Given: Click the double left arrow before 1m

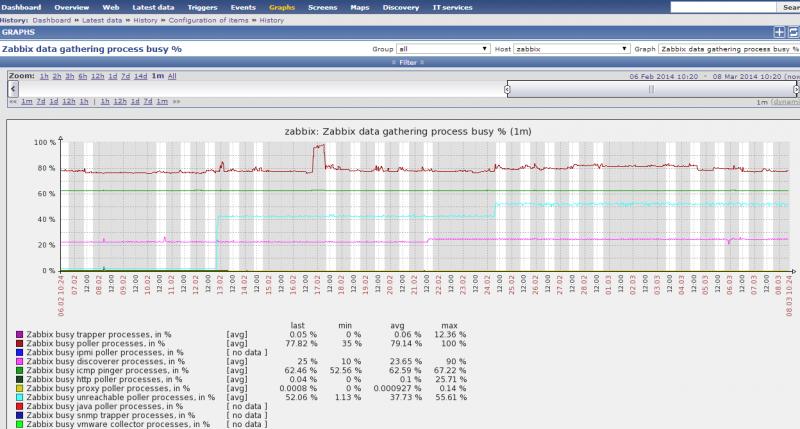Looking at the screenshot, I should click(x=13, y=101).
